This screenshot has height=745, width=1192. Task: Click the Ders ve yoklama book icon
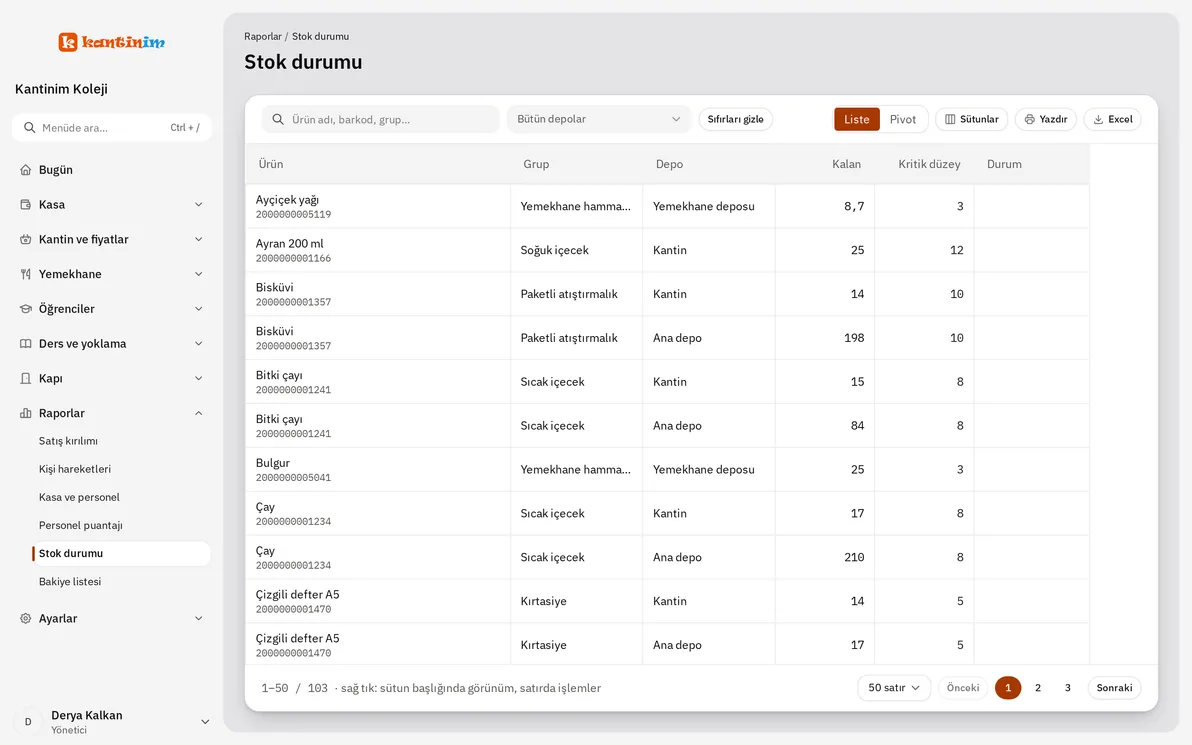click(x=26, y=344)
